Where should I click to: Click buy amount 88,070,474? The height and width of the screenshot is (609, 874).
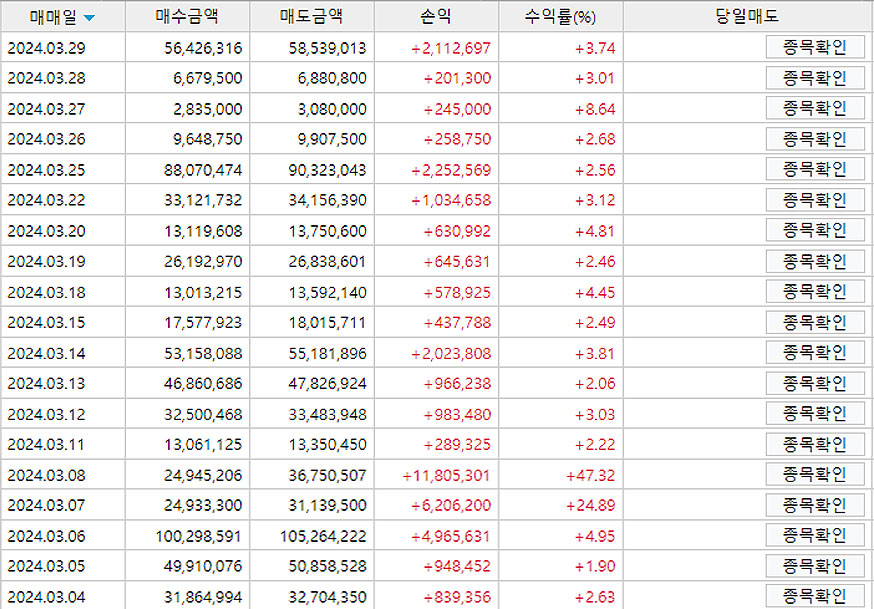click(x=203, y=170)
